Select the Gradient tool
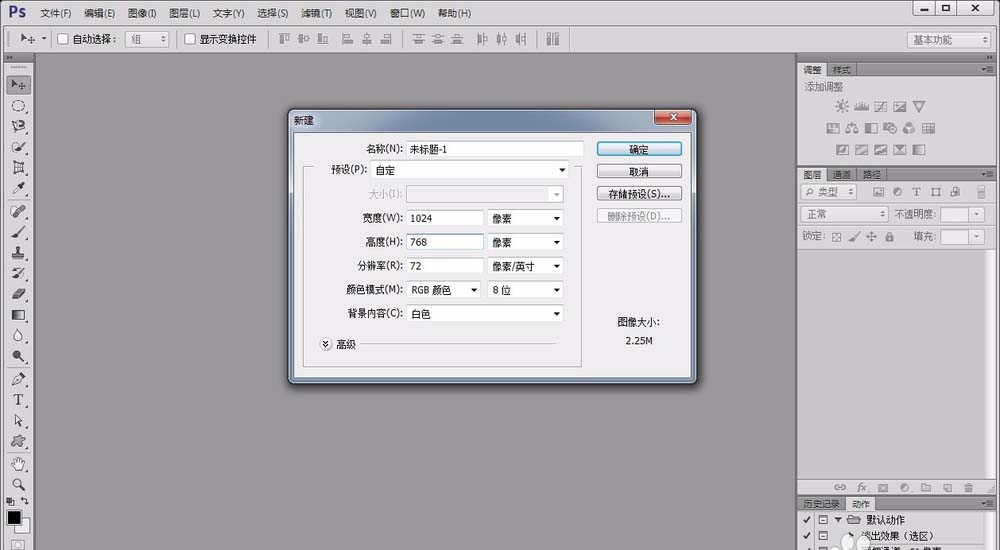The height and width of the screenshot is (550, 1000). coord(18,315)
